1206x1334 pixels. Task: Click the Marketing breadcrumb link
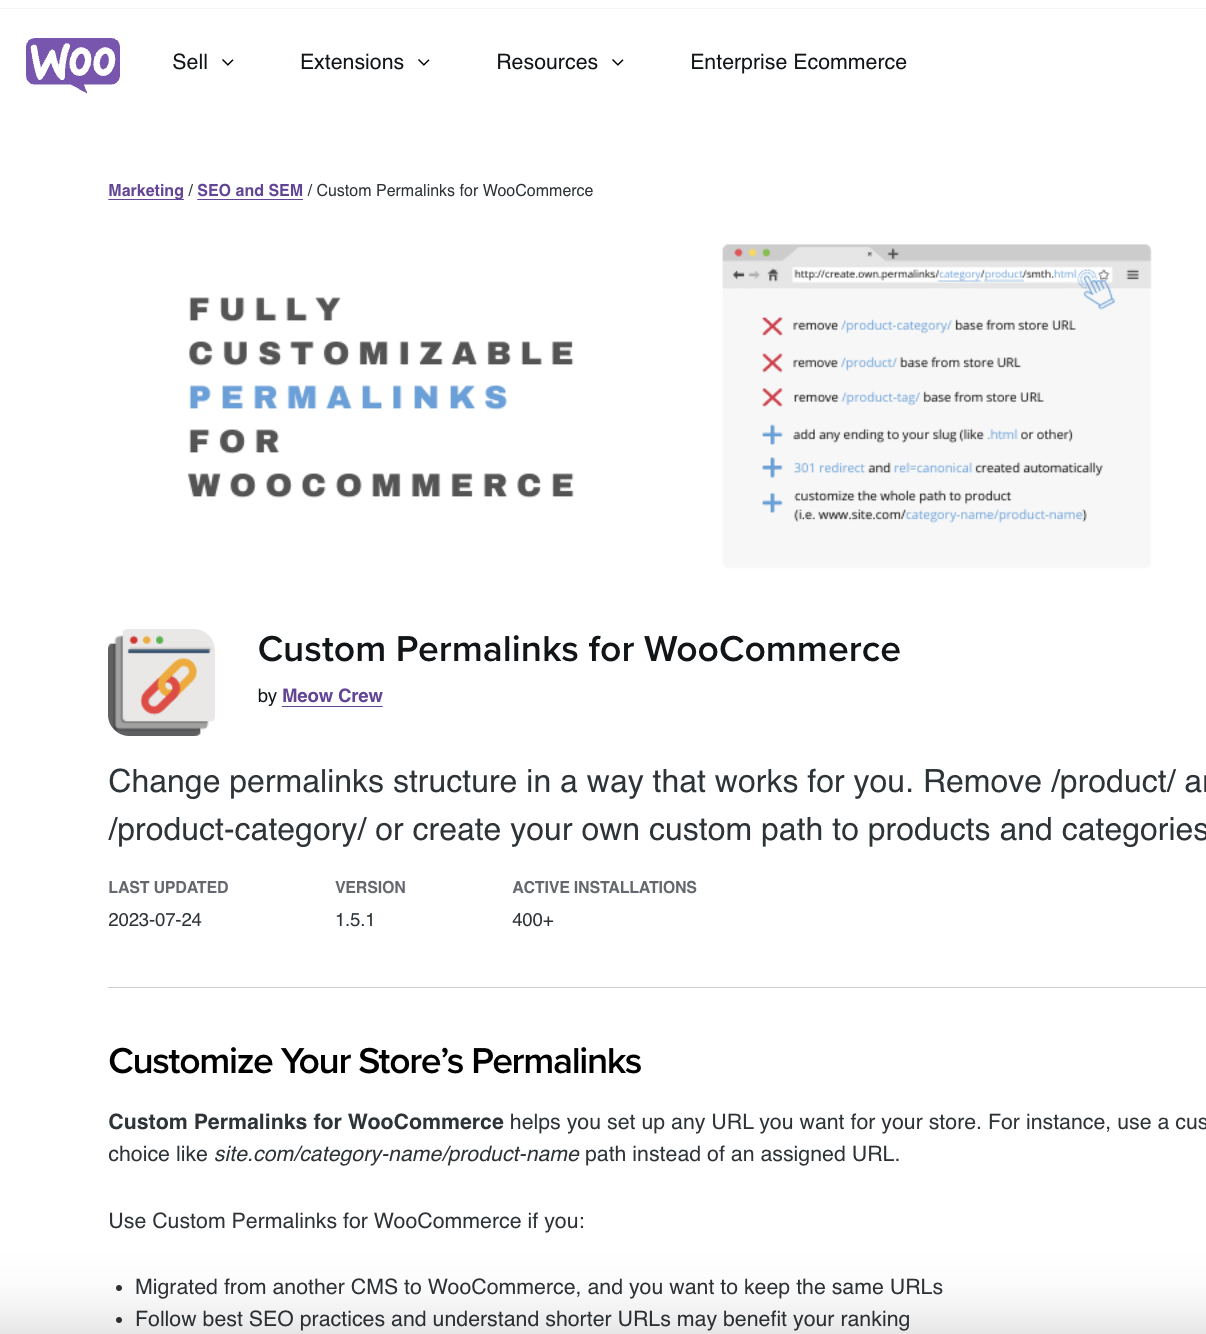pyautogui.click(x=146, y=190)
